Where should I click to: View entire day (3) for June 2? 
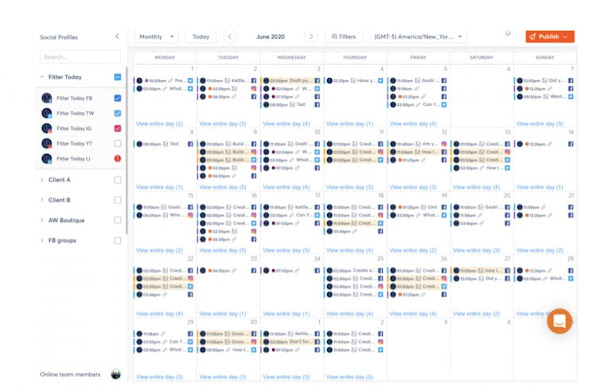(x=223, y=124)
